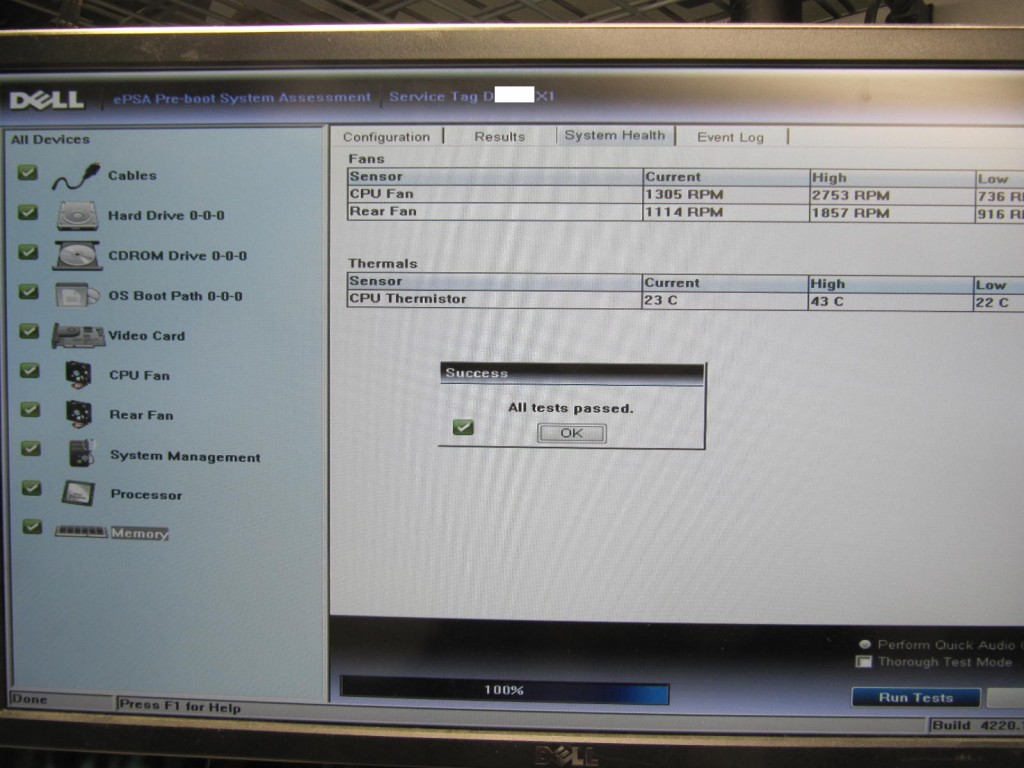1024x768 pixels.
Task: Click the Success dialog title bar
Action: pos(572,374)
